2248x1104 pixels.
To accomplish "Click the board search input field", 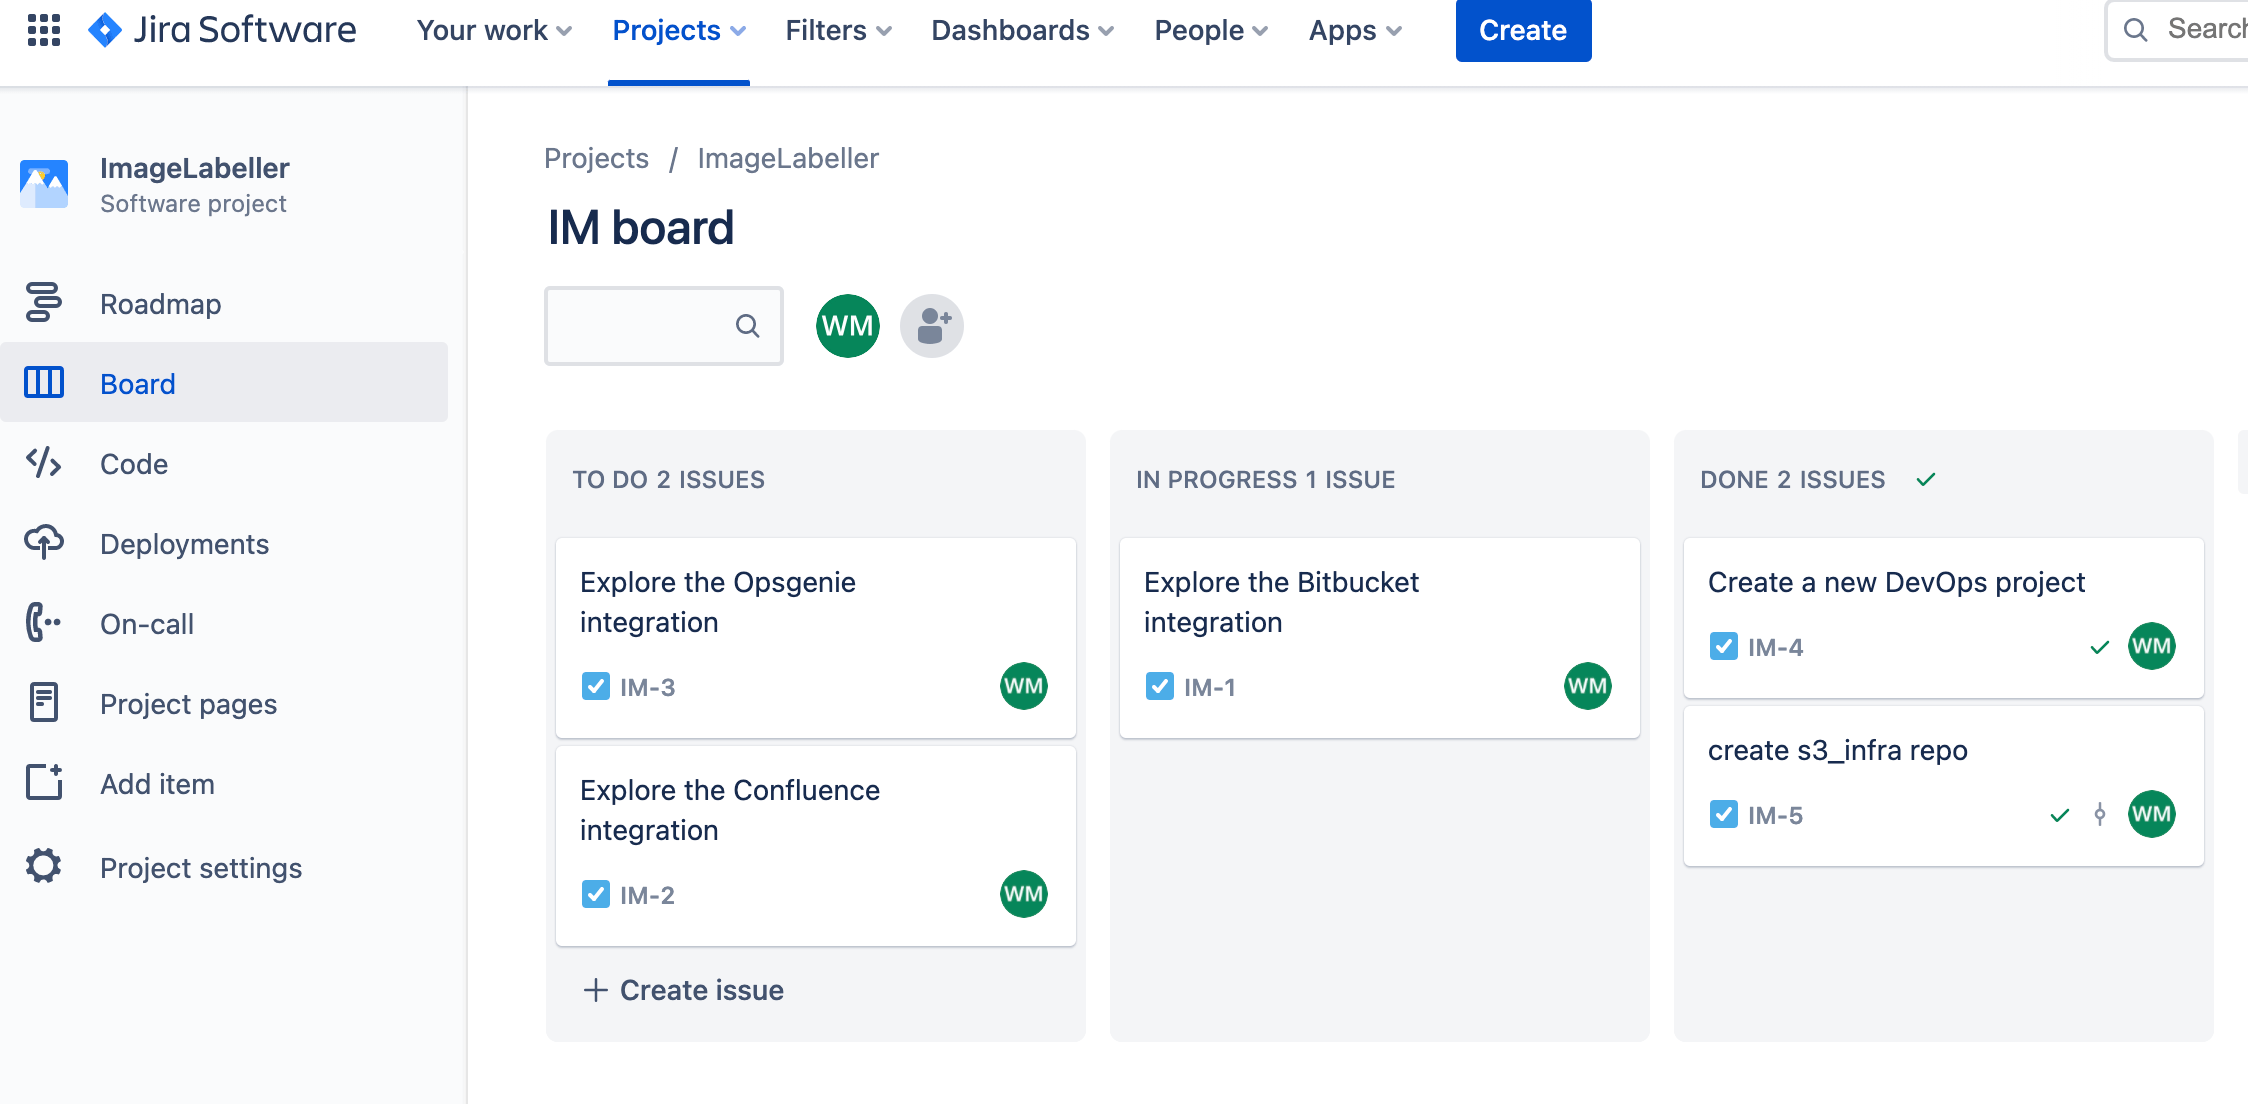I will pyautogui.click(x=665, y=324).
